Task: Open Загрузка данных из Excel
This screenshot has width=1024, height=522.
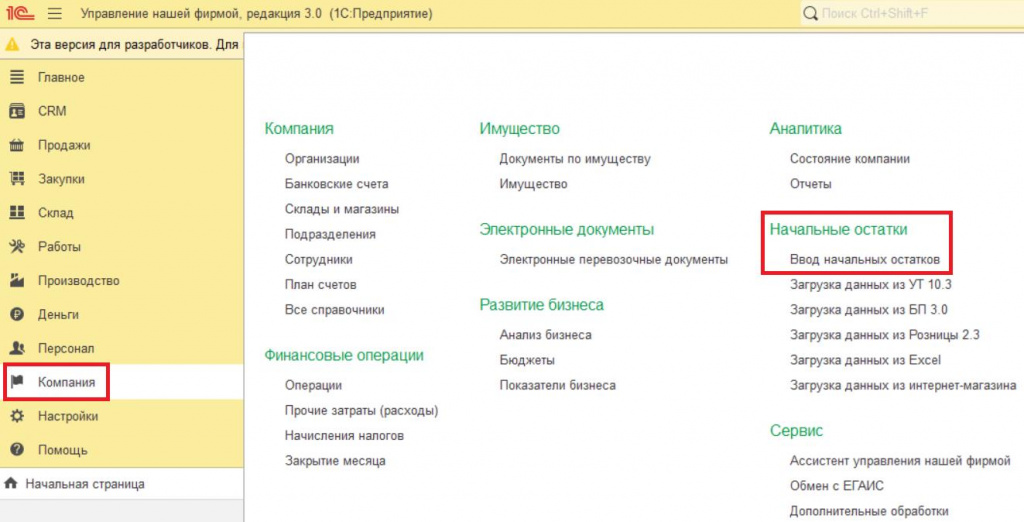Action: coord(865,361)
